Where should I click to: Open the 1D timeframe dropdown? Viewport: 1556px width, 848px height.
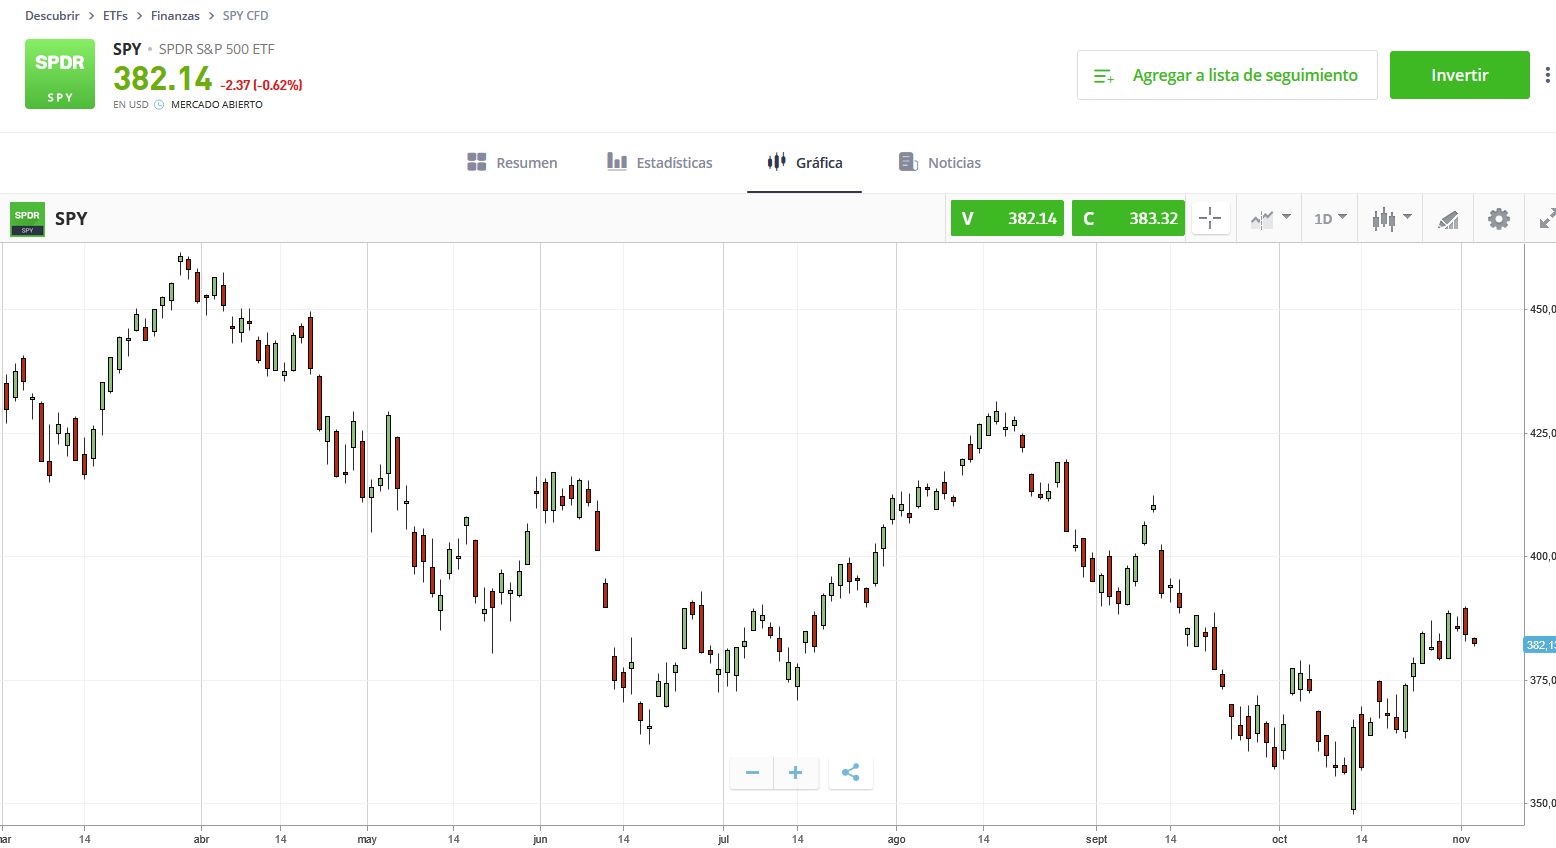(1330, 218)
